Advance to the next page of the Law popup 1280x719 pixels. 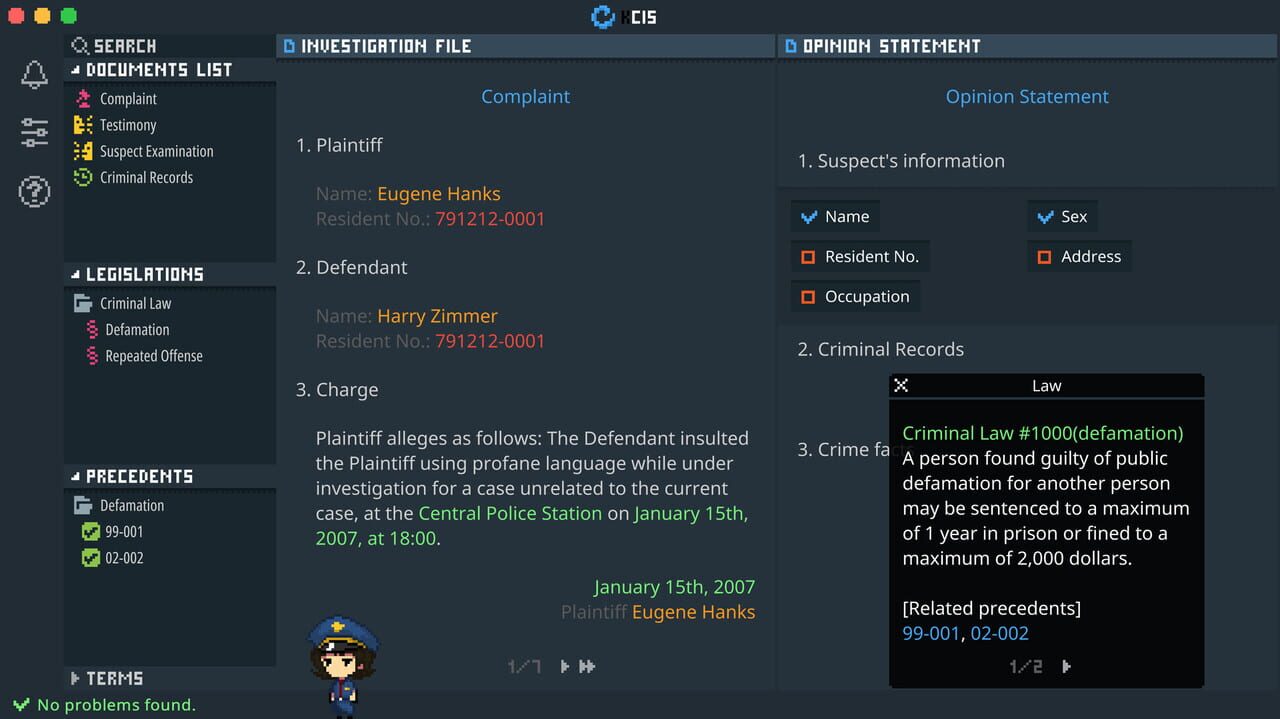point(1065,666)
